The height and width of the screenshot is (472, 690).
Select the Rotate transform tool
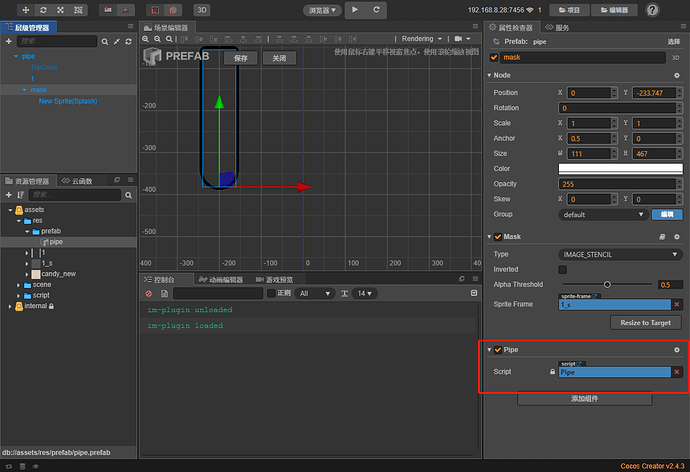pyautogui.click(x=43, y=10)
